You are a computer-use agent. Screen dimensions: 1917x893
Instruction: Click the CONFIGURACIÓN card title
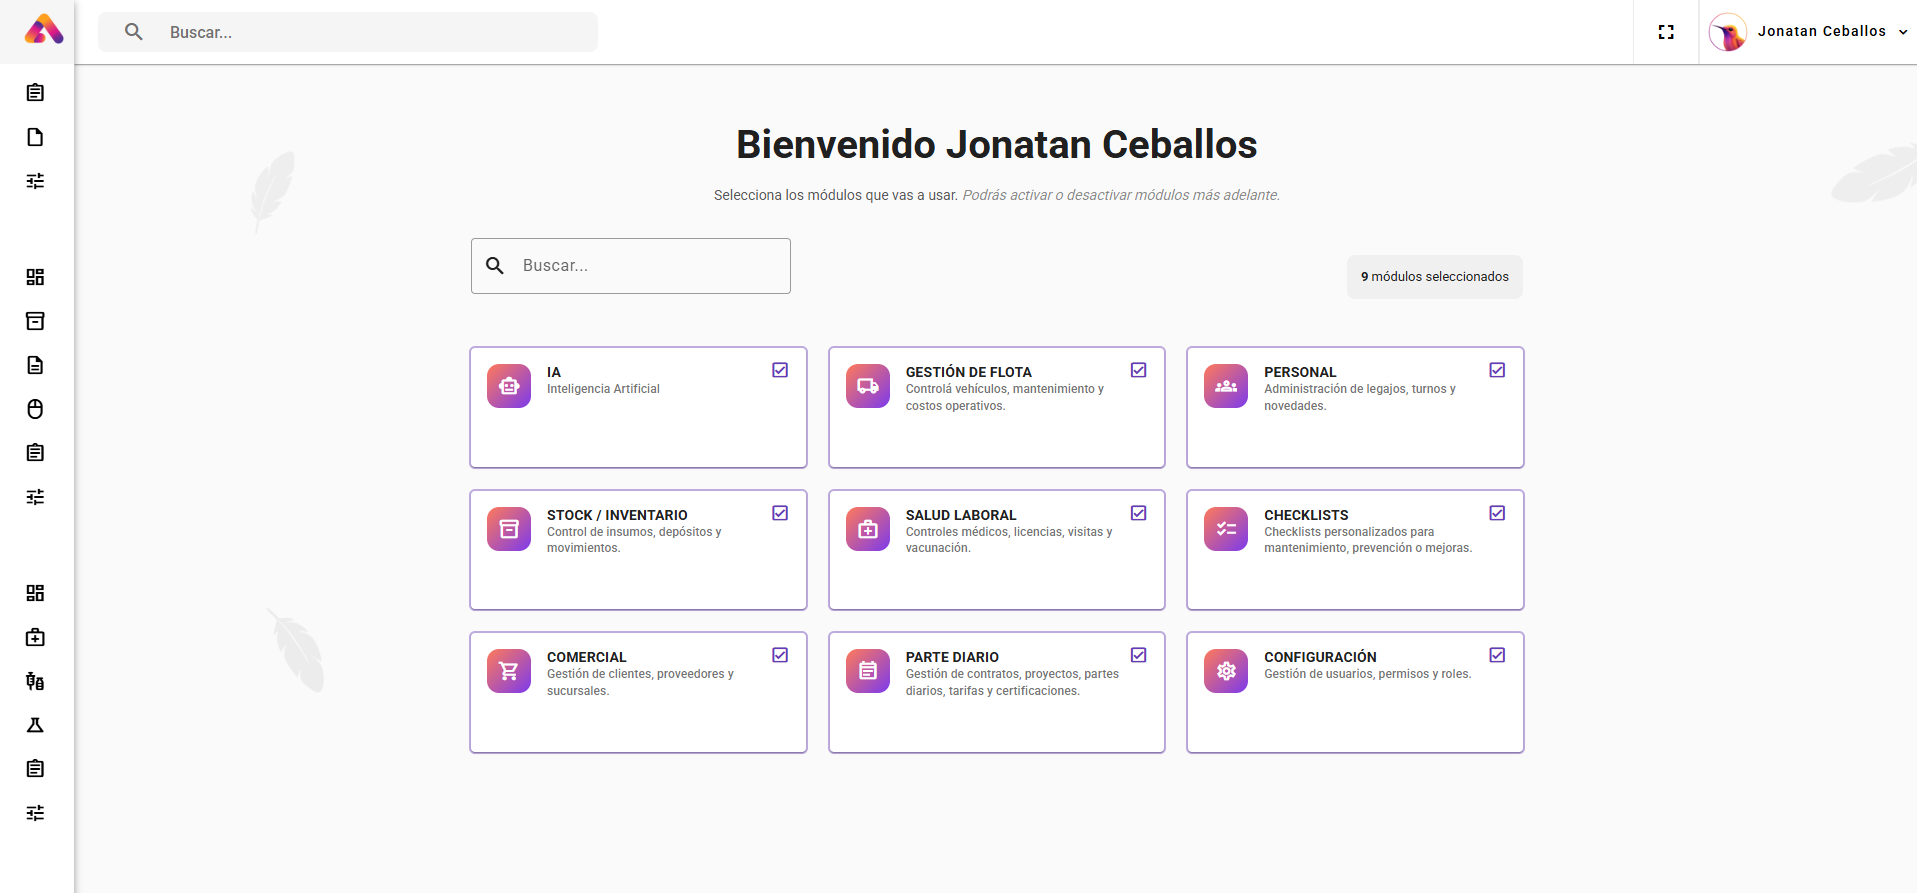click(1320, 657)
